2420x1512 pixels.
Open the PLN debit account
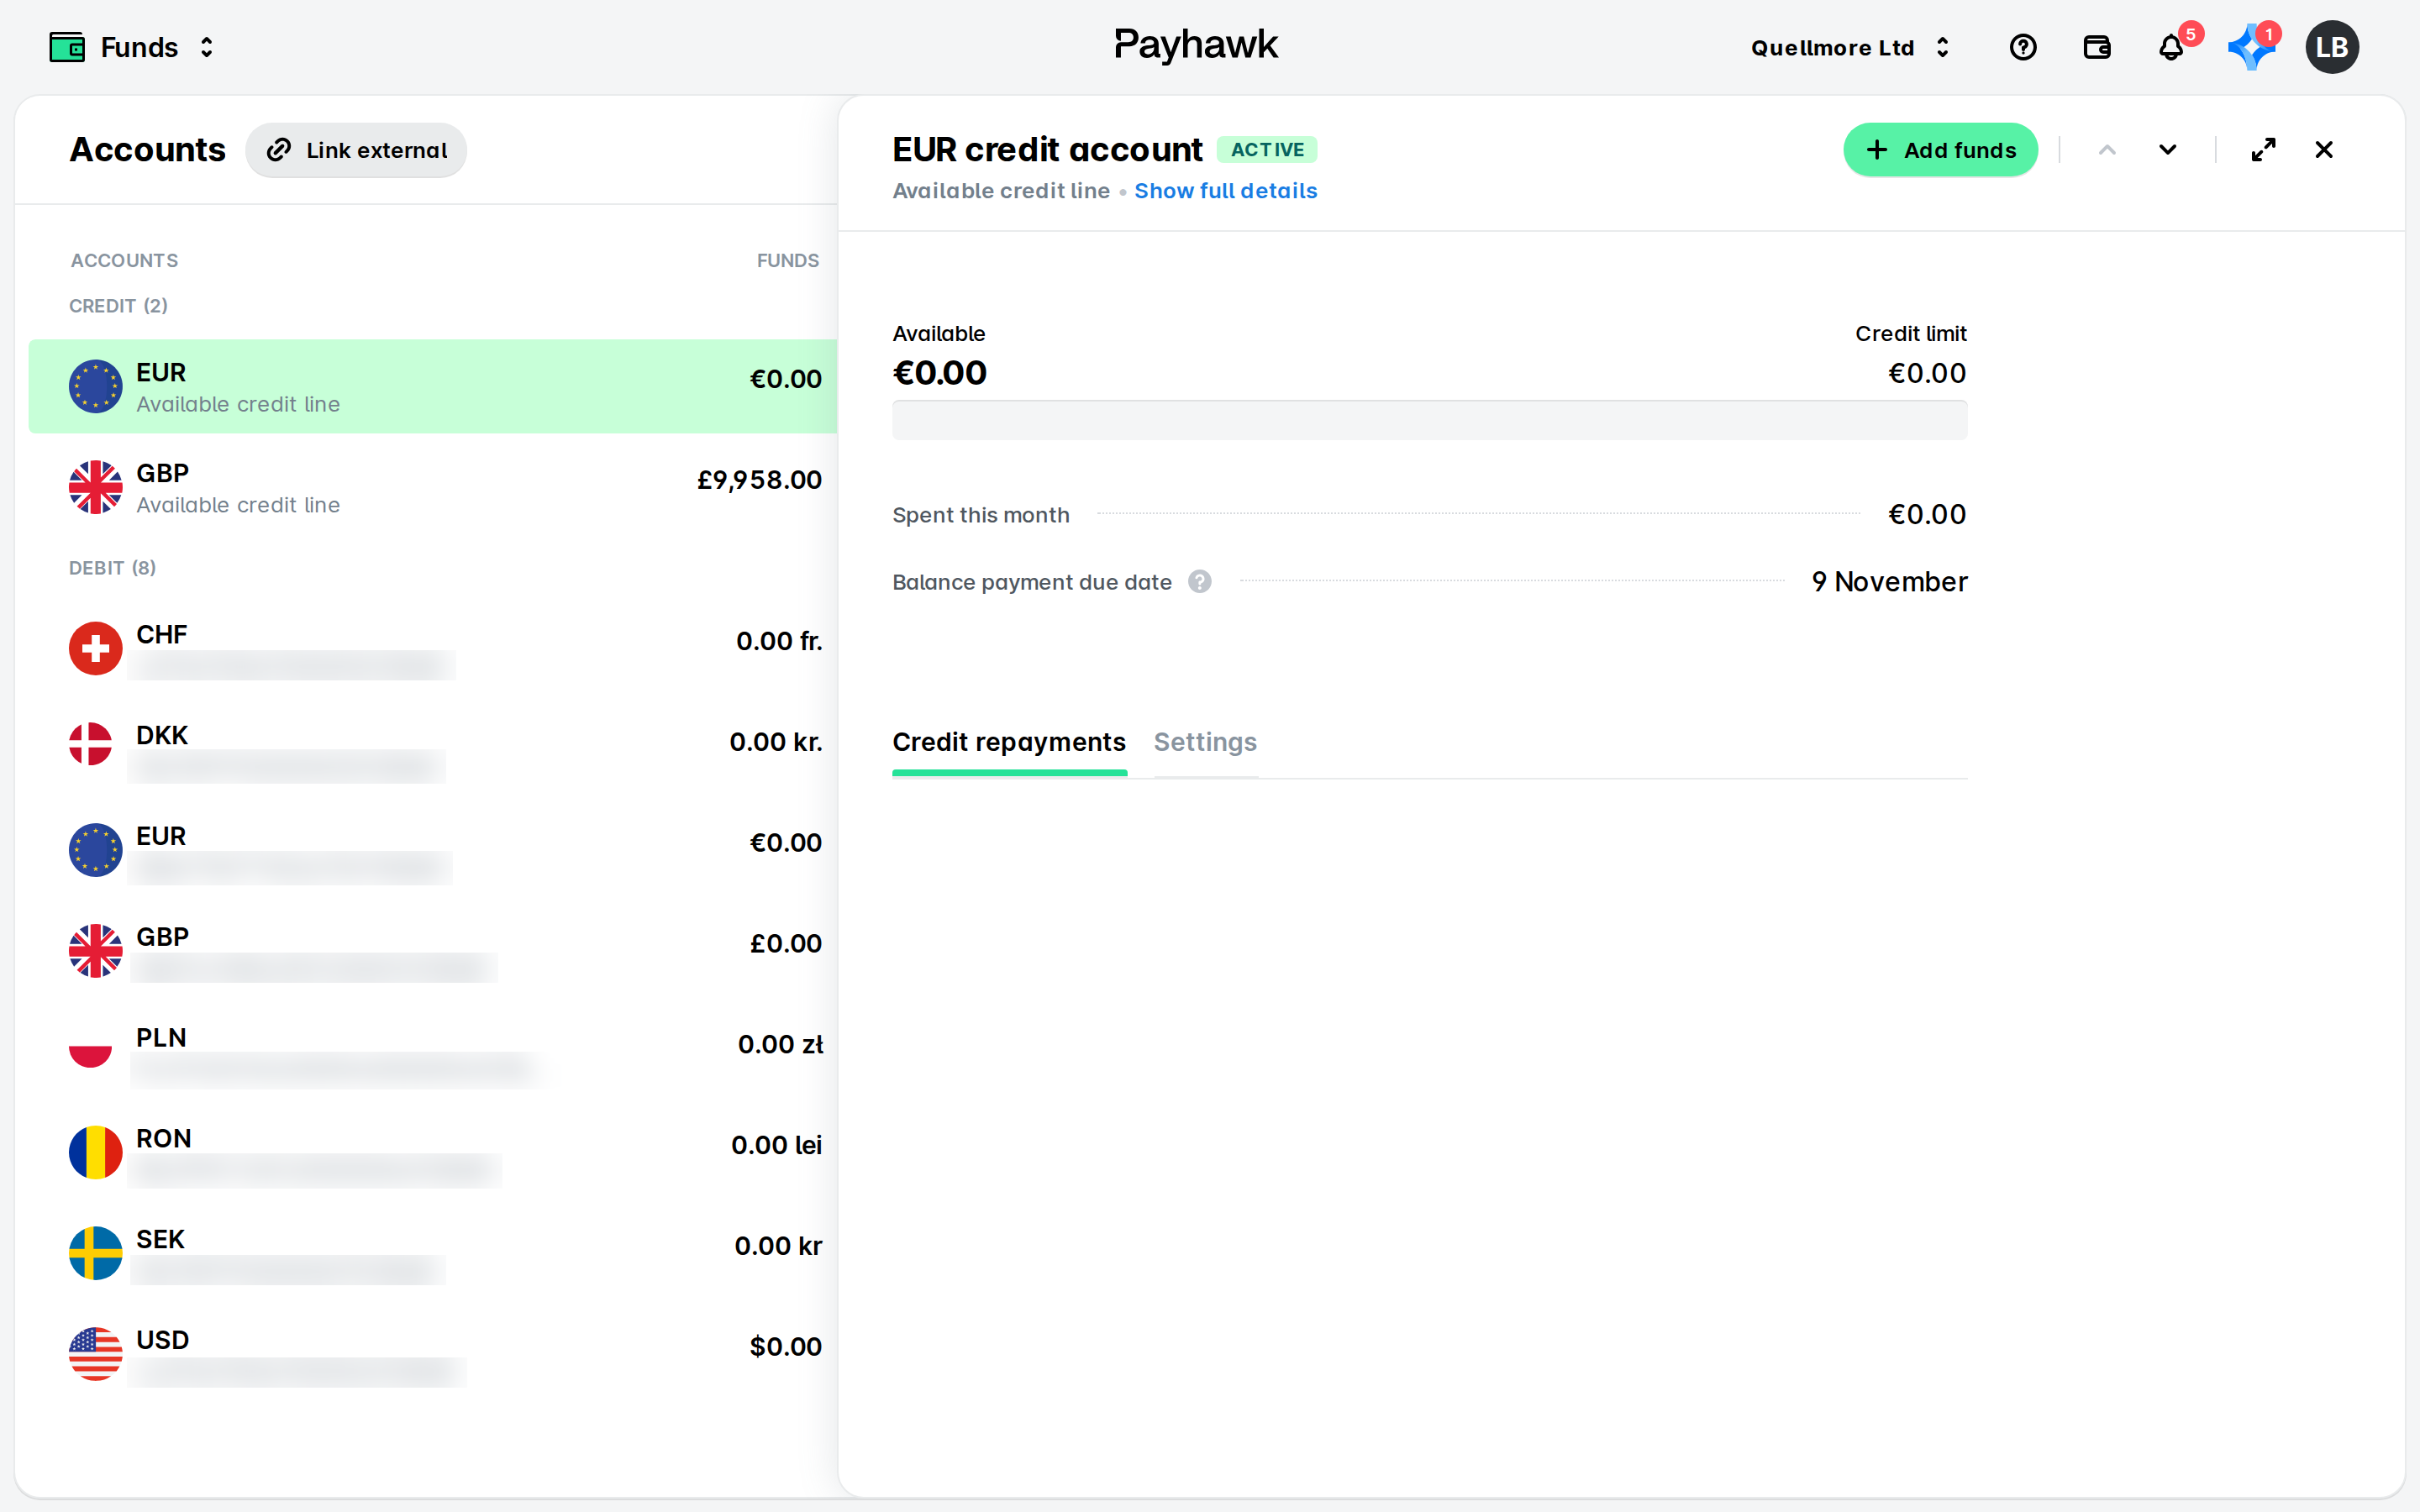(433, 1053)
